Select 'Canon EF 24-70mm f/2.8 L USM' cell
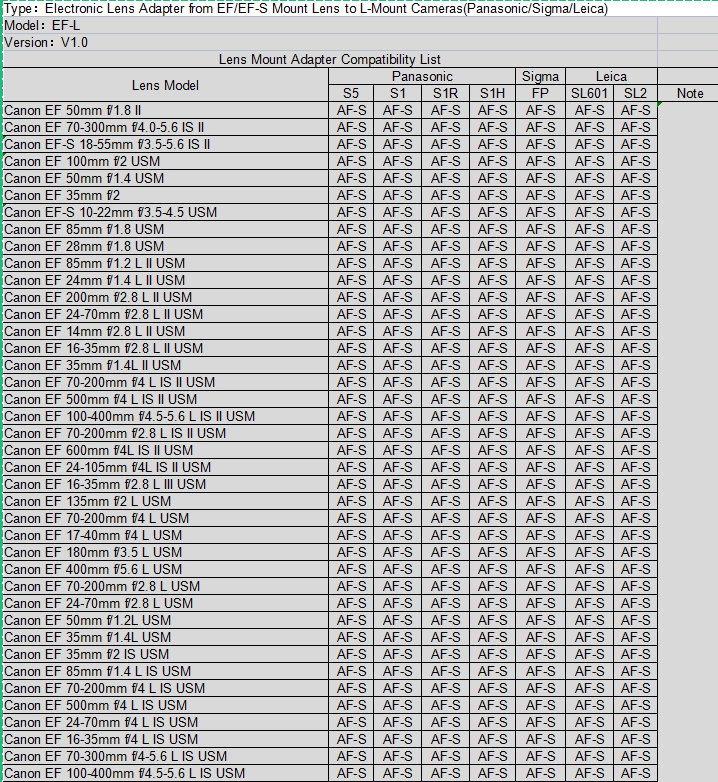Viewport: 718px width, 782px height. [x=166, y=603]
